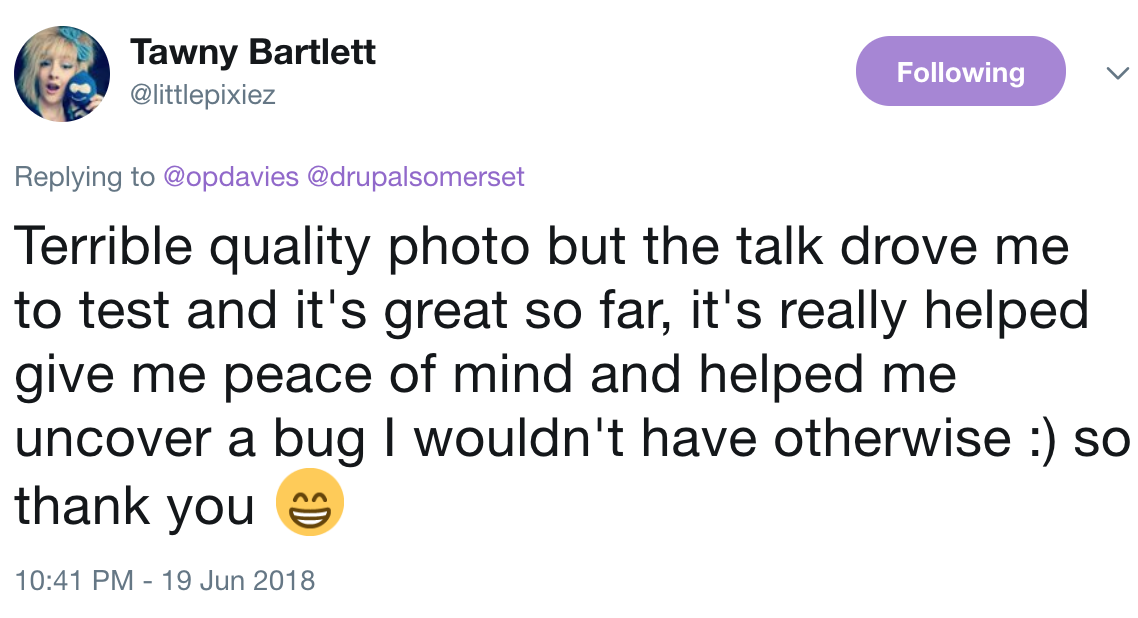Visit the @drupalsomerset mention link
Screen dimensions: 1138x618
click(416, 177)
